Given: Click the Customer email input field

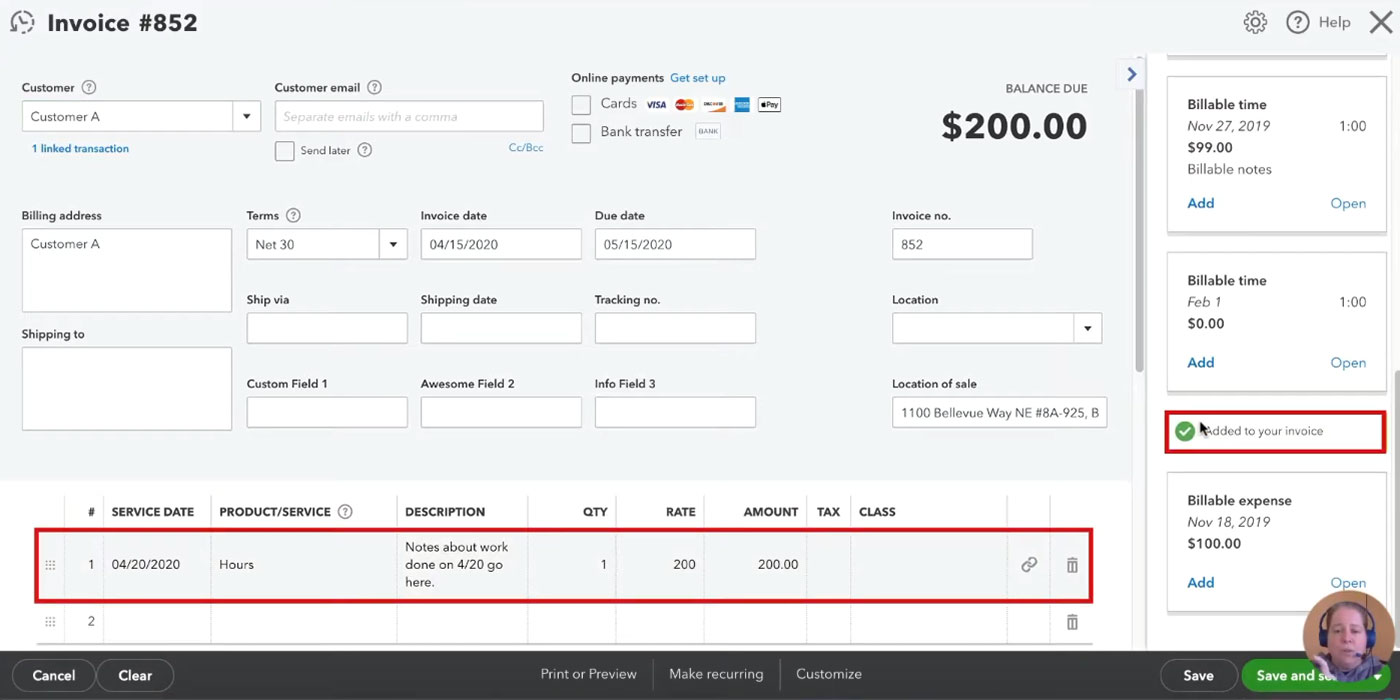Looking at the screenshot, I should [409, 116].
